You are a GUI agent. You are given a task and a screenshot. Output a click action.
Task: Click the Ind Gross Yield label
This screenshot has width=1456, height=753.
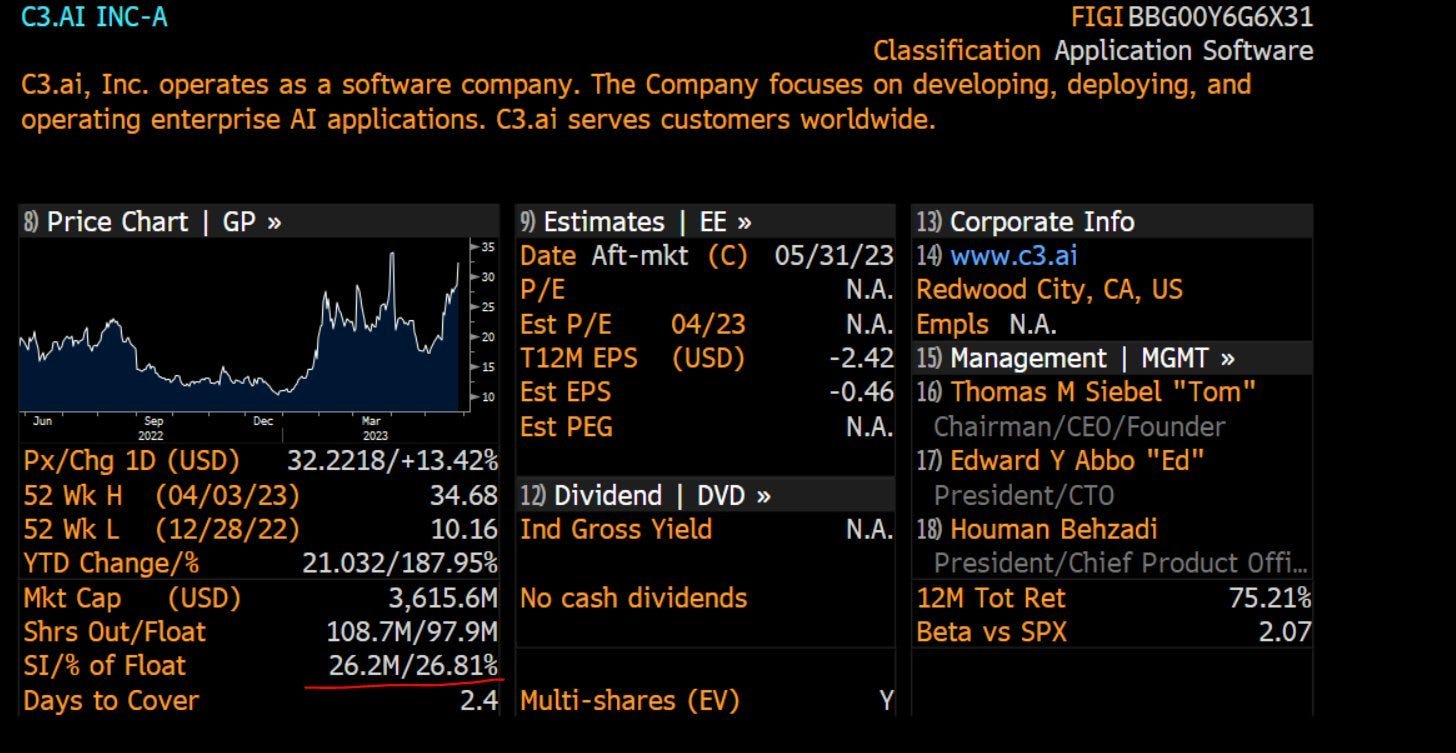click(616, 529)
